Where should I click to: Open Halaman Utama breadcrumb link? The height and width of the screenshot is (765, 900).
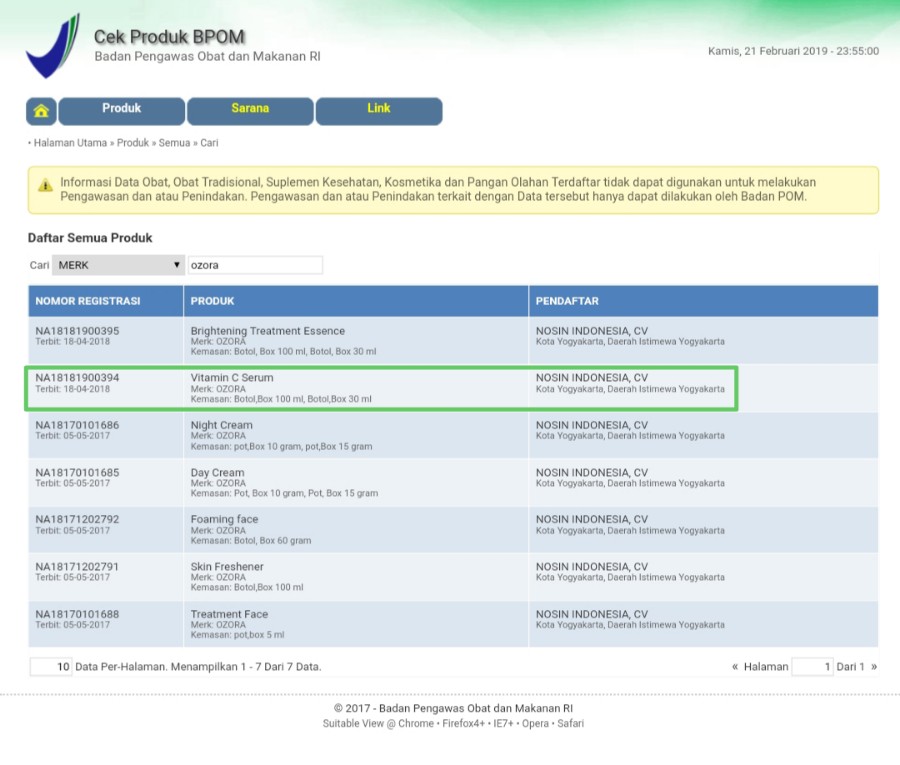click(70, 143)
